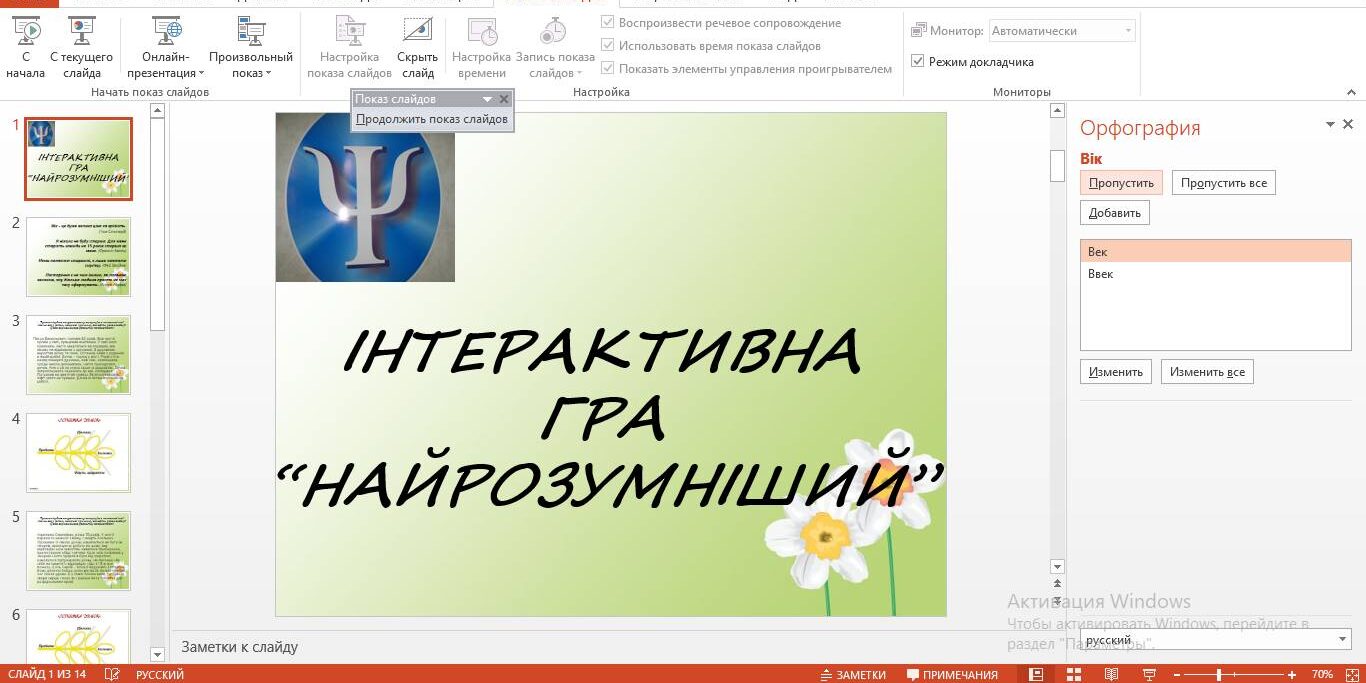Screen dimensions: 1366x683
Task: Open Reading view from the status bar
Action: (1110, 673)
